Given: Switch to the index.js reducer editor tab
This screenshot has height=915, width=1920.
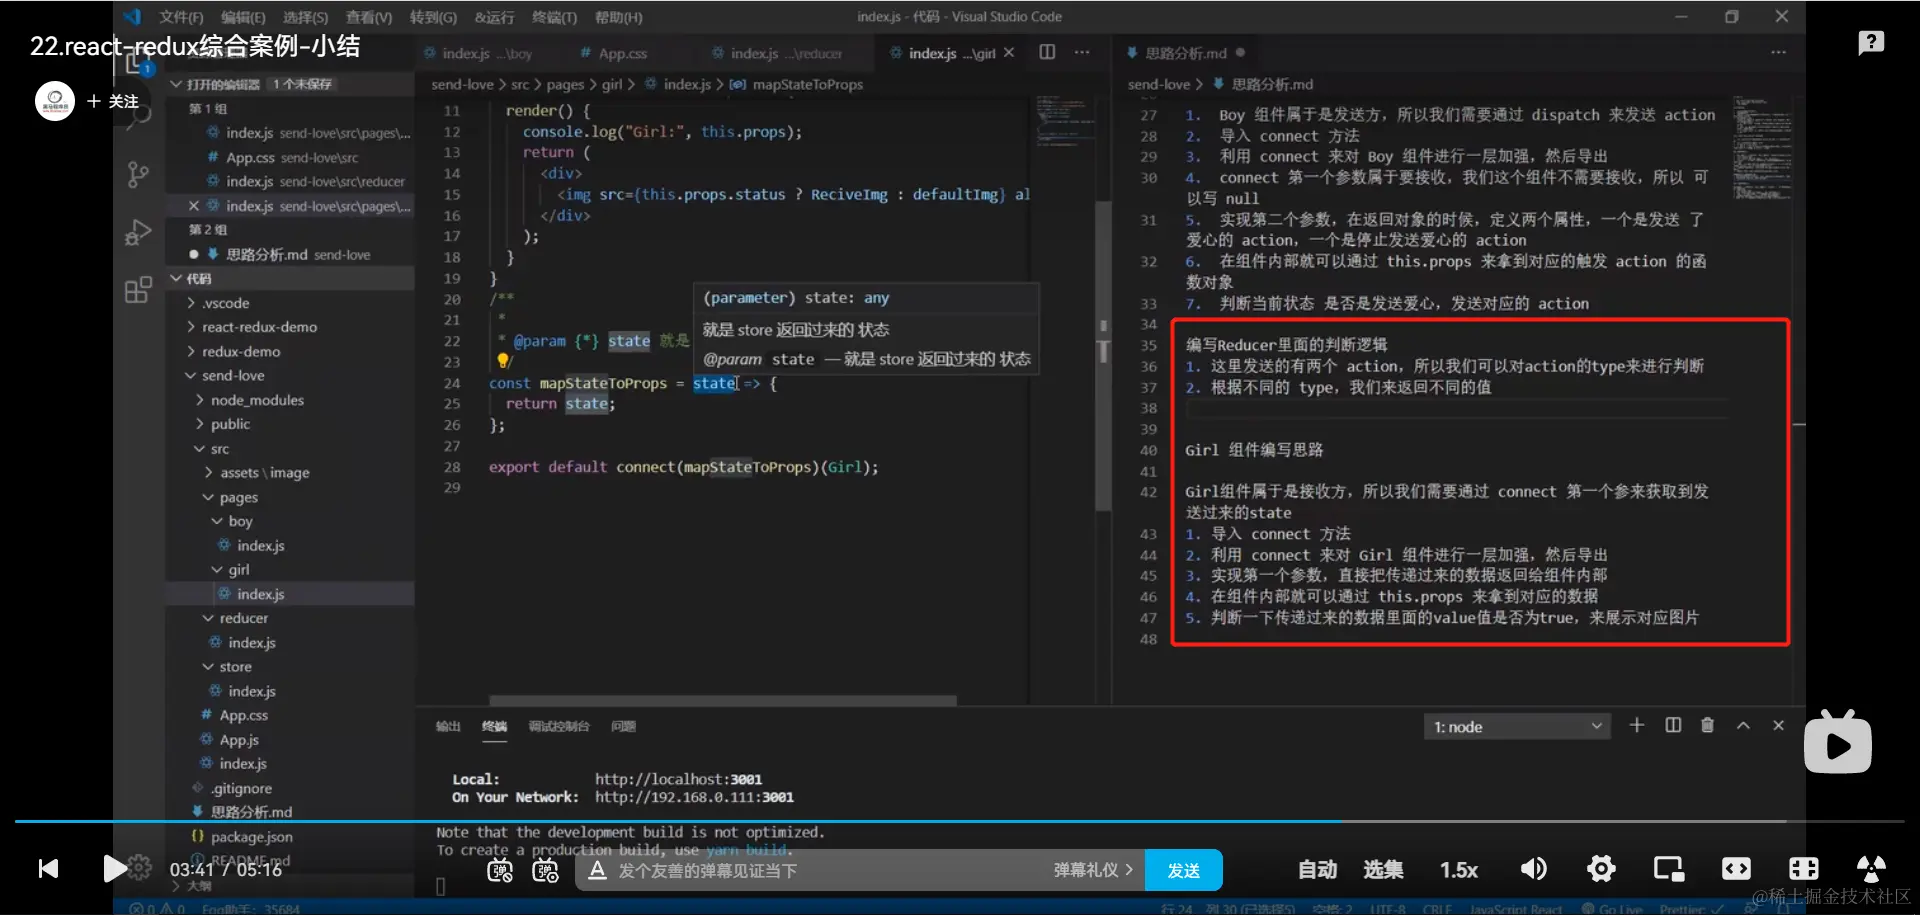Looking at the screenshot, I should pyautogui.click(x=785, y=53).
